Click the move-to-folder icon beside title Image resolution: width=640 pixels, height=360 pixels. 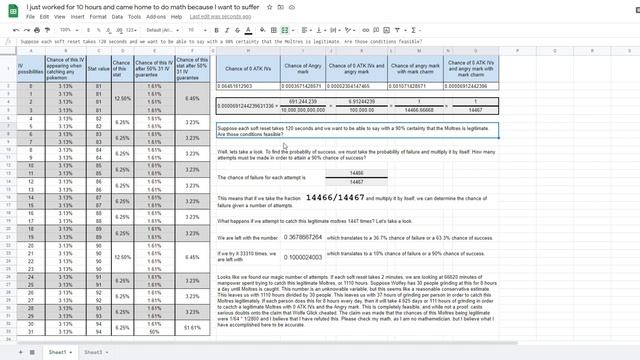[280, 7]
